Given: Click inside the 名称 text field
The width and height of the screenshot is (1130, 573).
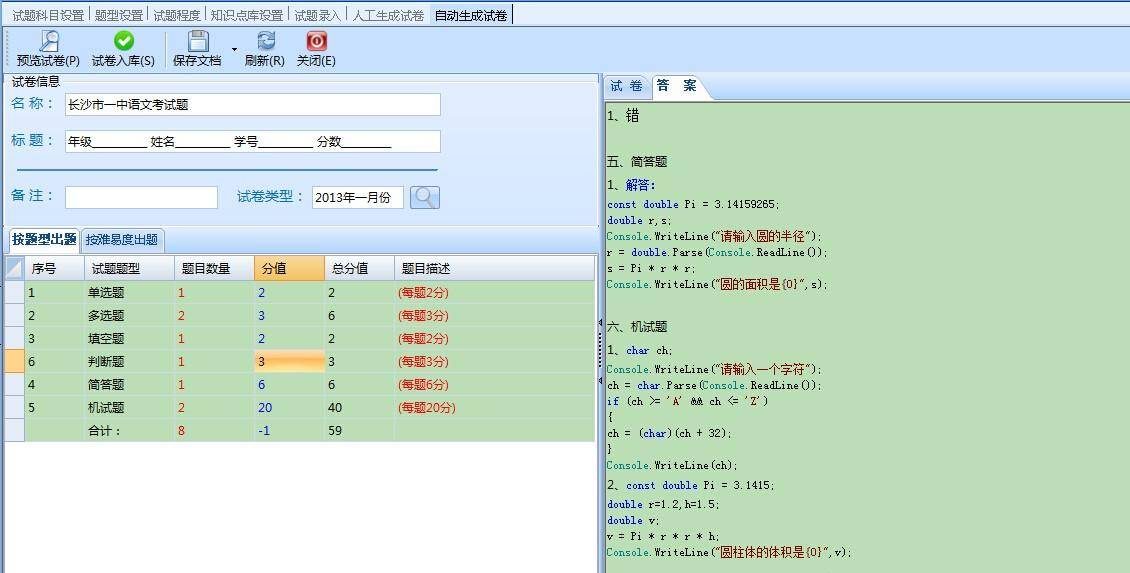Looking at the screenshot, I should [x=252, y=105].
